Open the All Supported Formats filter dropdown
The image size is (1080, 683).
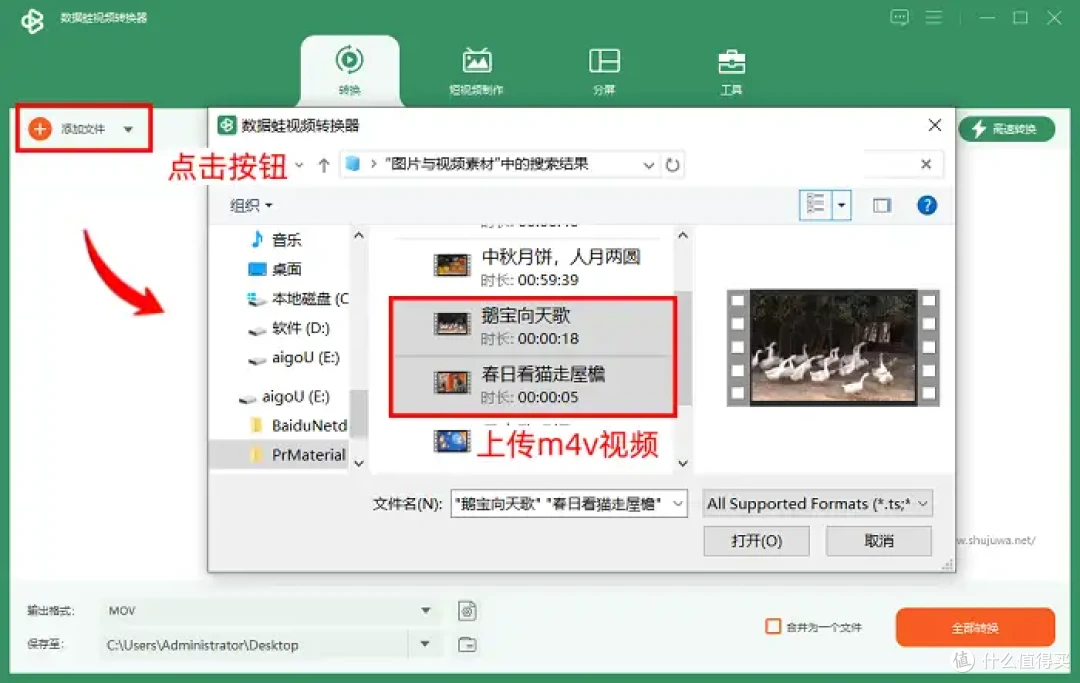818,504
